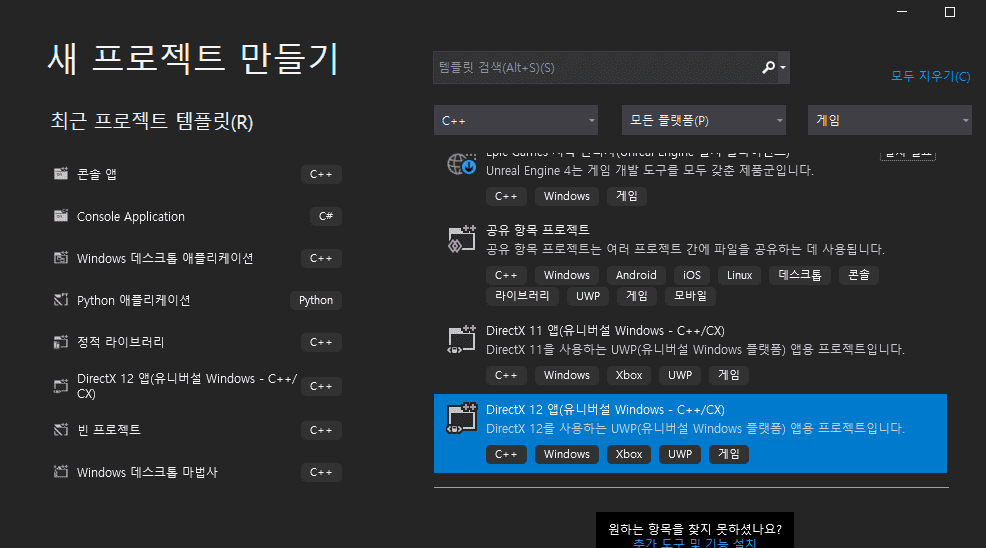Click recent DirectX 12 앱 icon
The height and width of the screenshot is (548, 986).
60,386
